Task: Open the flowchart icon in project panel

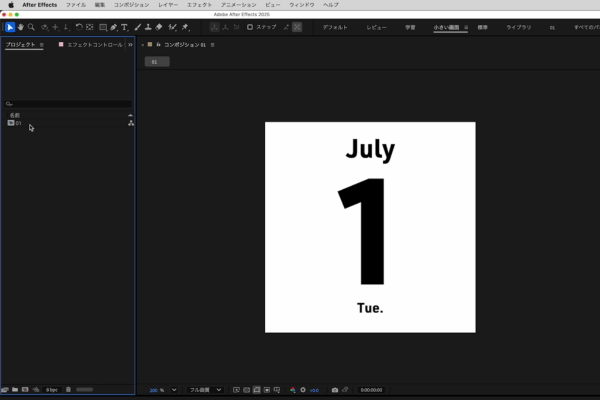Action: click(x=131, y=123)
